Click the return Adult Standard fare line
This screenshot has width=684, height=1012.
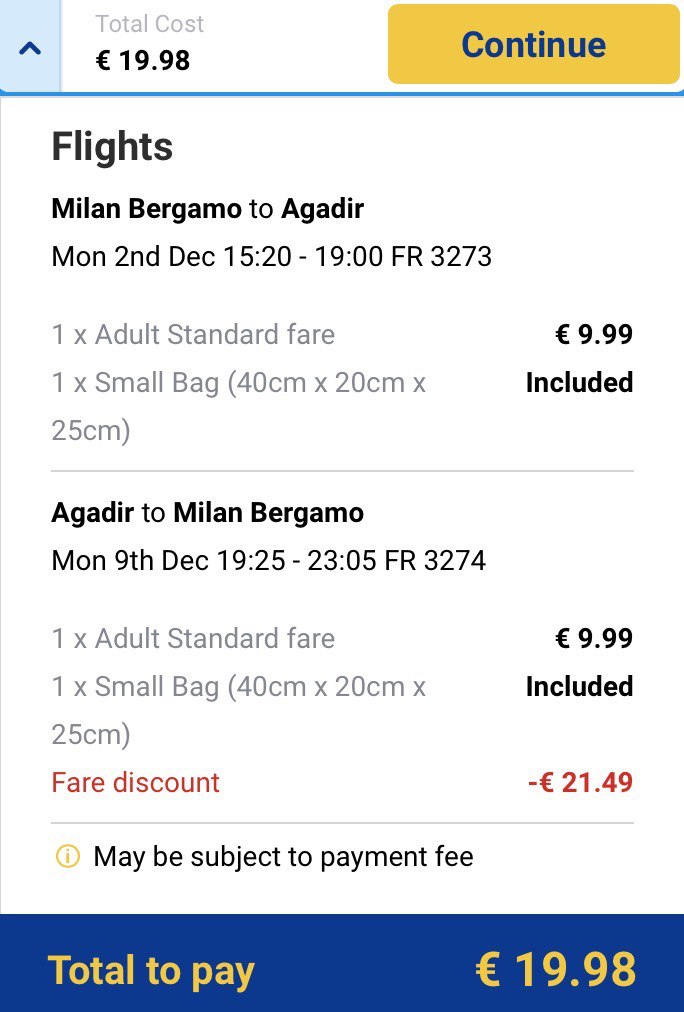[193, 638]
